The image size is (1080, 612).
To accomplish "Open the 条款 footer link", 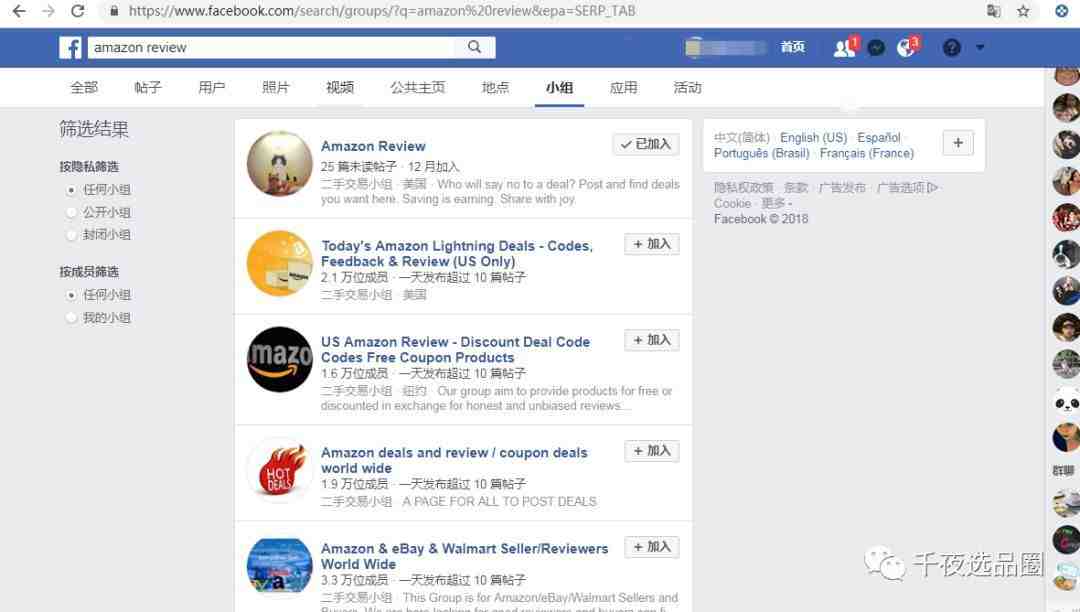I will 796,187.
